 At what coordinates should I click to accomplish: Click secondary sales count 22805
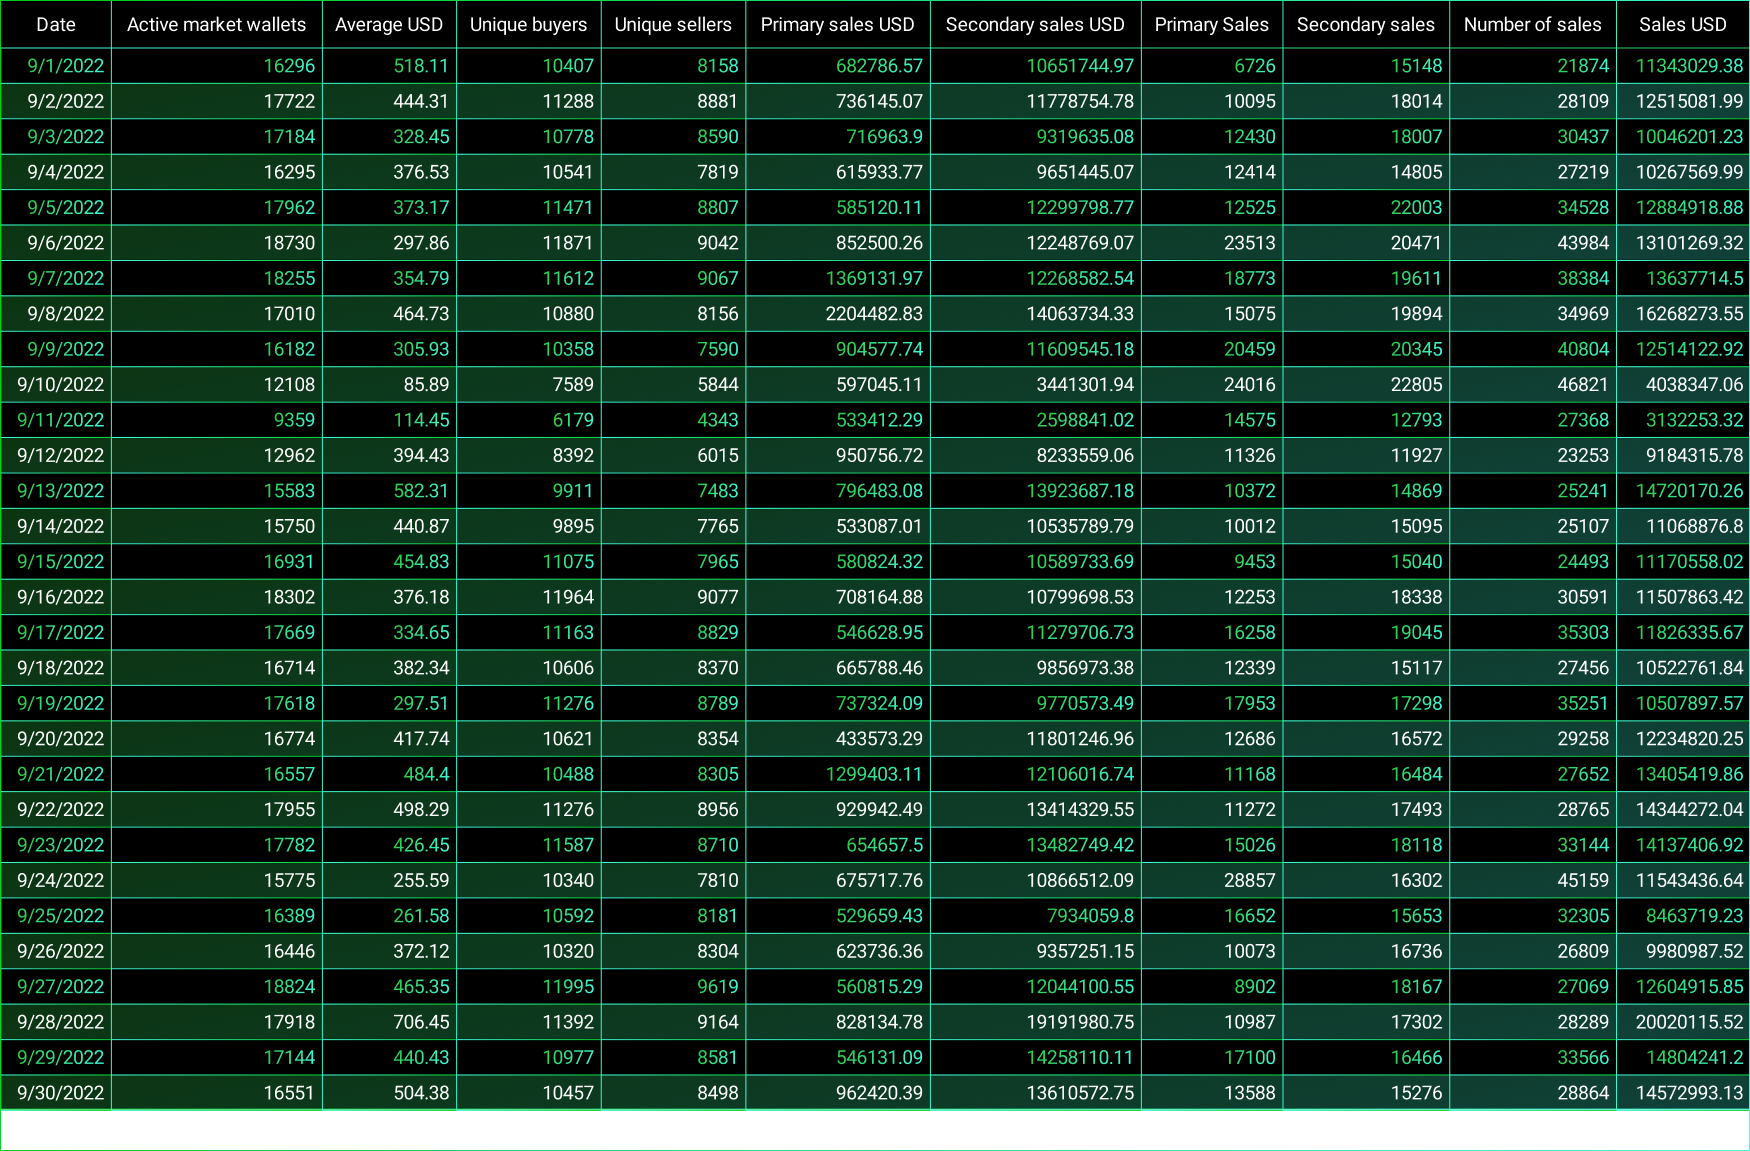1366,385
